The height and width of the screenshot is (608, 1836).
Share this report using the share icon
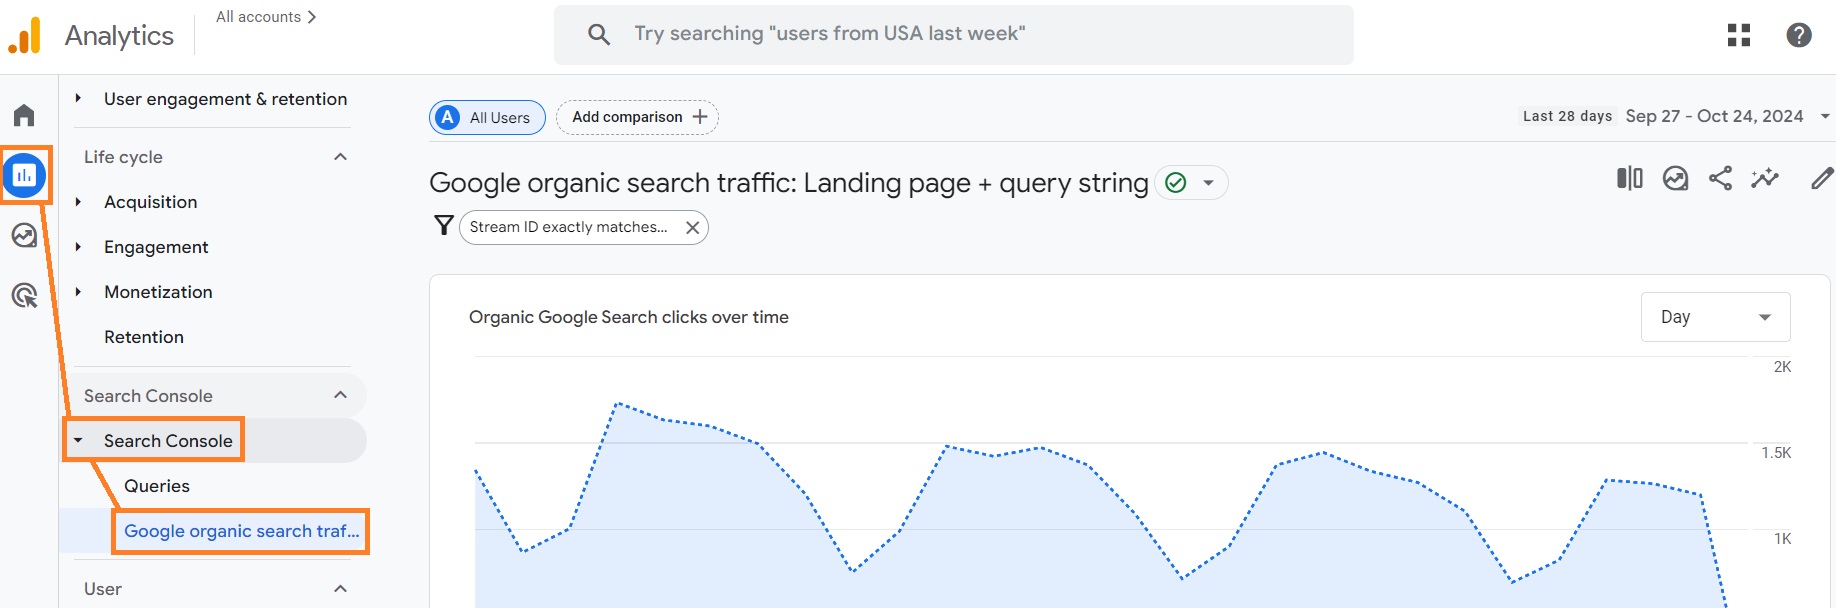[x=1721, y=178]
